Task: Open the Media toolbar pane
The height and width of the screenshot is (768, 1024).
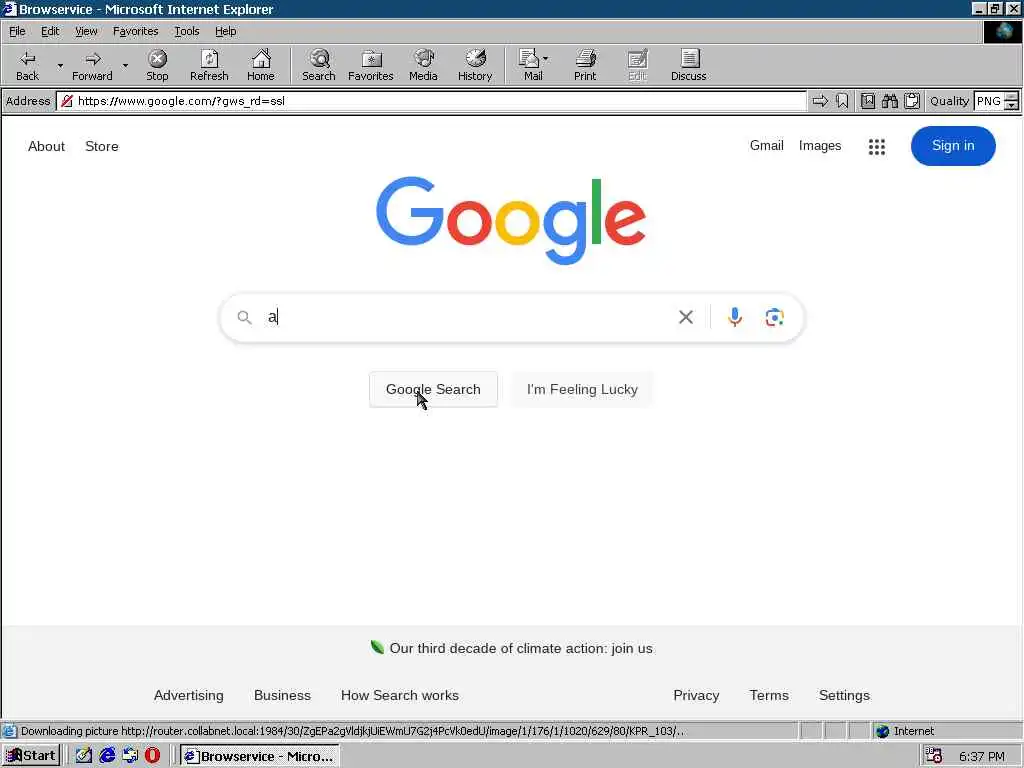Action: [x=423, y=65]
